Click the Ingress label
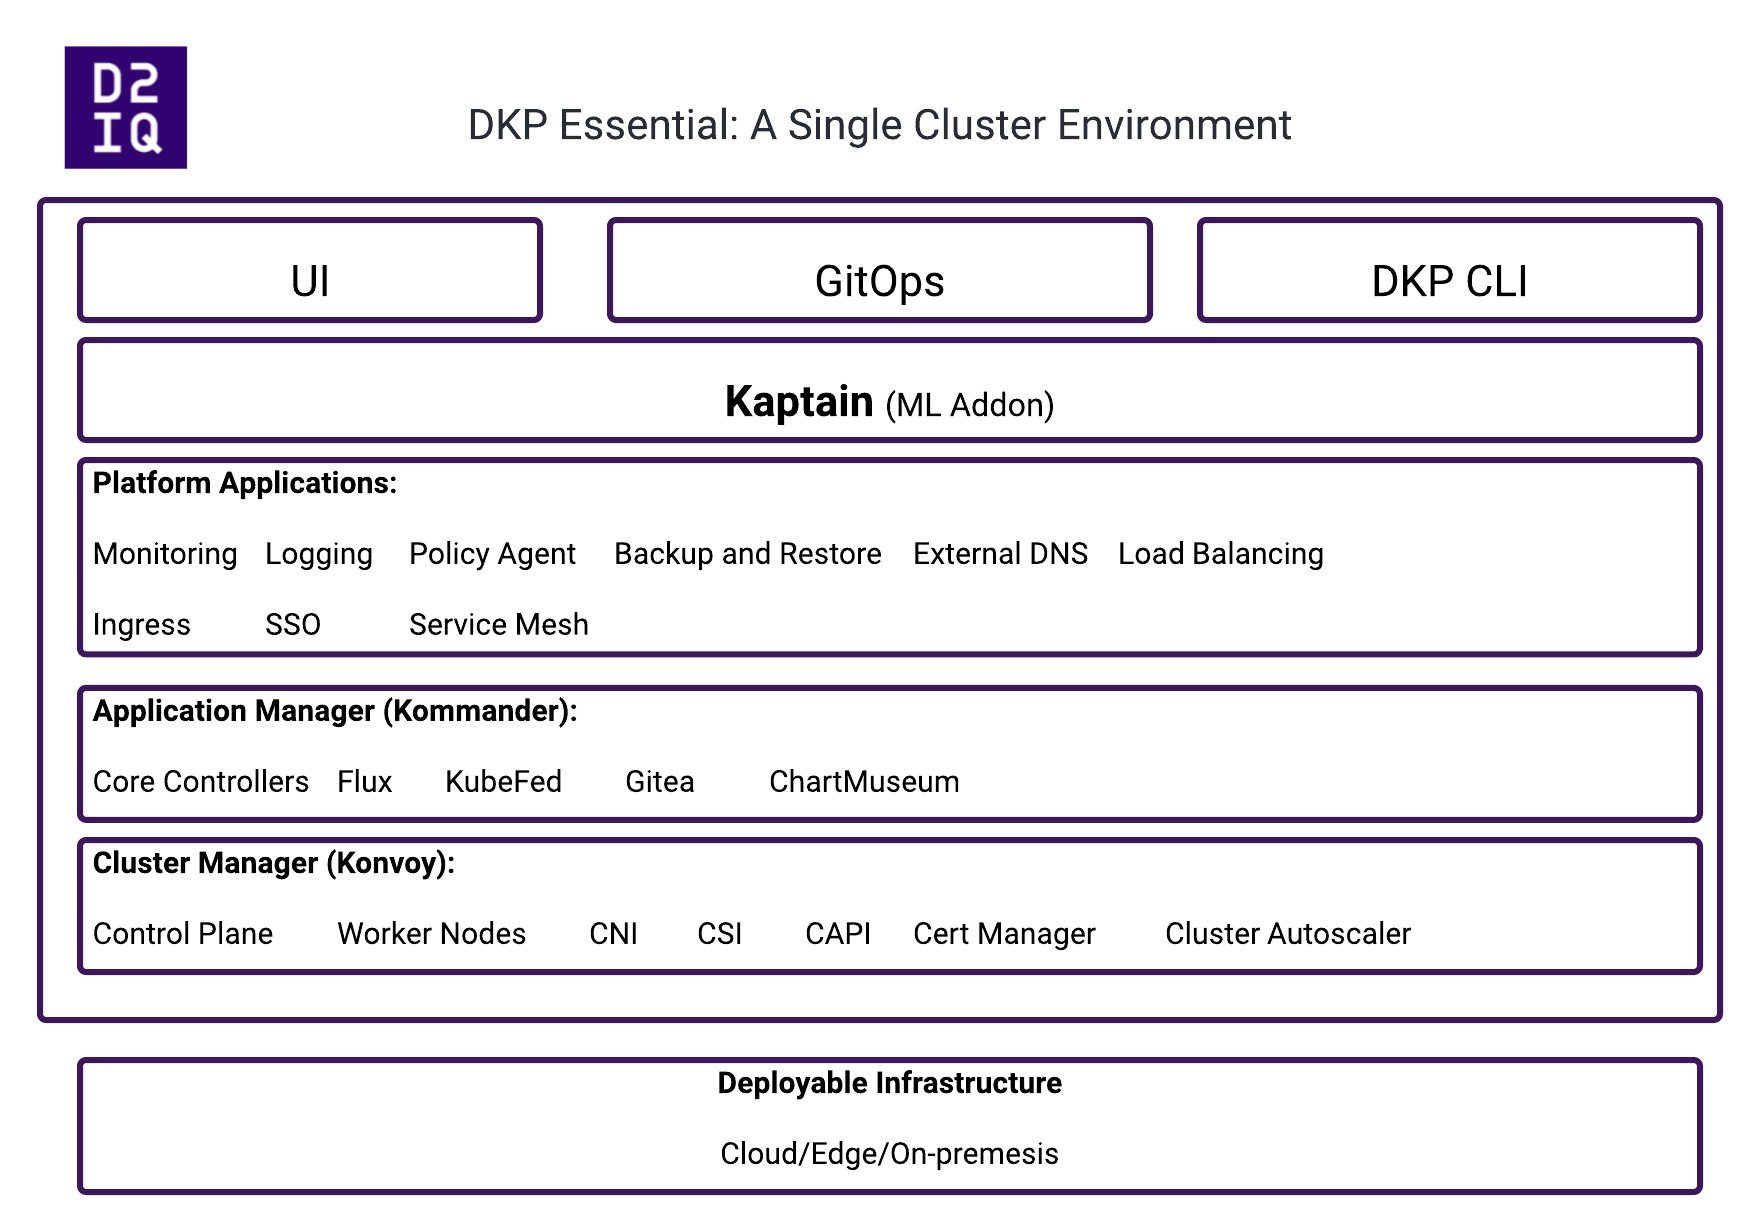This screenshot has width=1760, height=1232. tap(141, 625)
